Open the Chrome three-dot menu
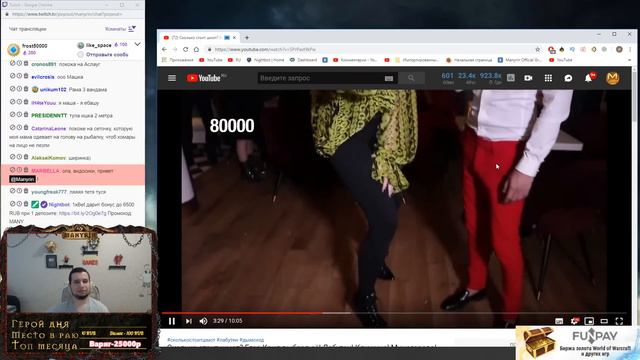 point(629,49)
